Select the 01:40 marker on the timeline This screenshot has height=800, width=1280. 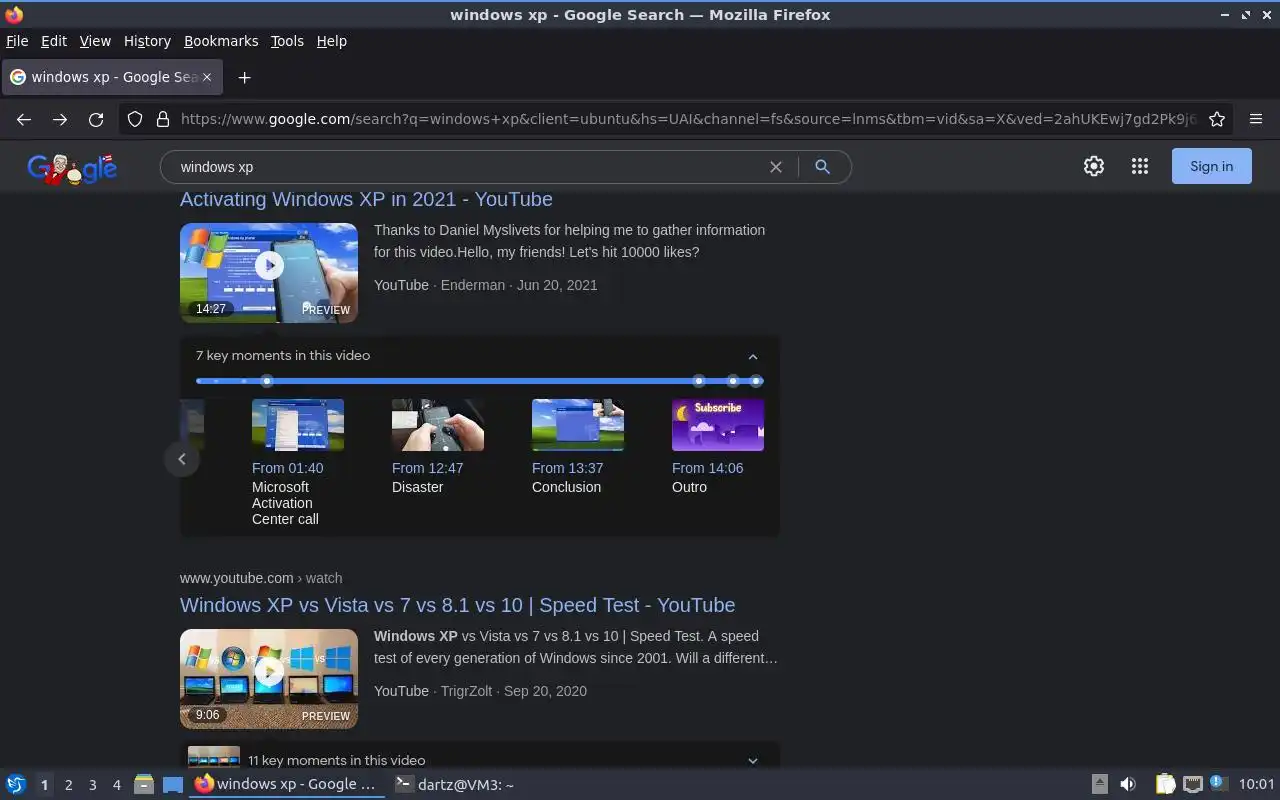point(267,381)
